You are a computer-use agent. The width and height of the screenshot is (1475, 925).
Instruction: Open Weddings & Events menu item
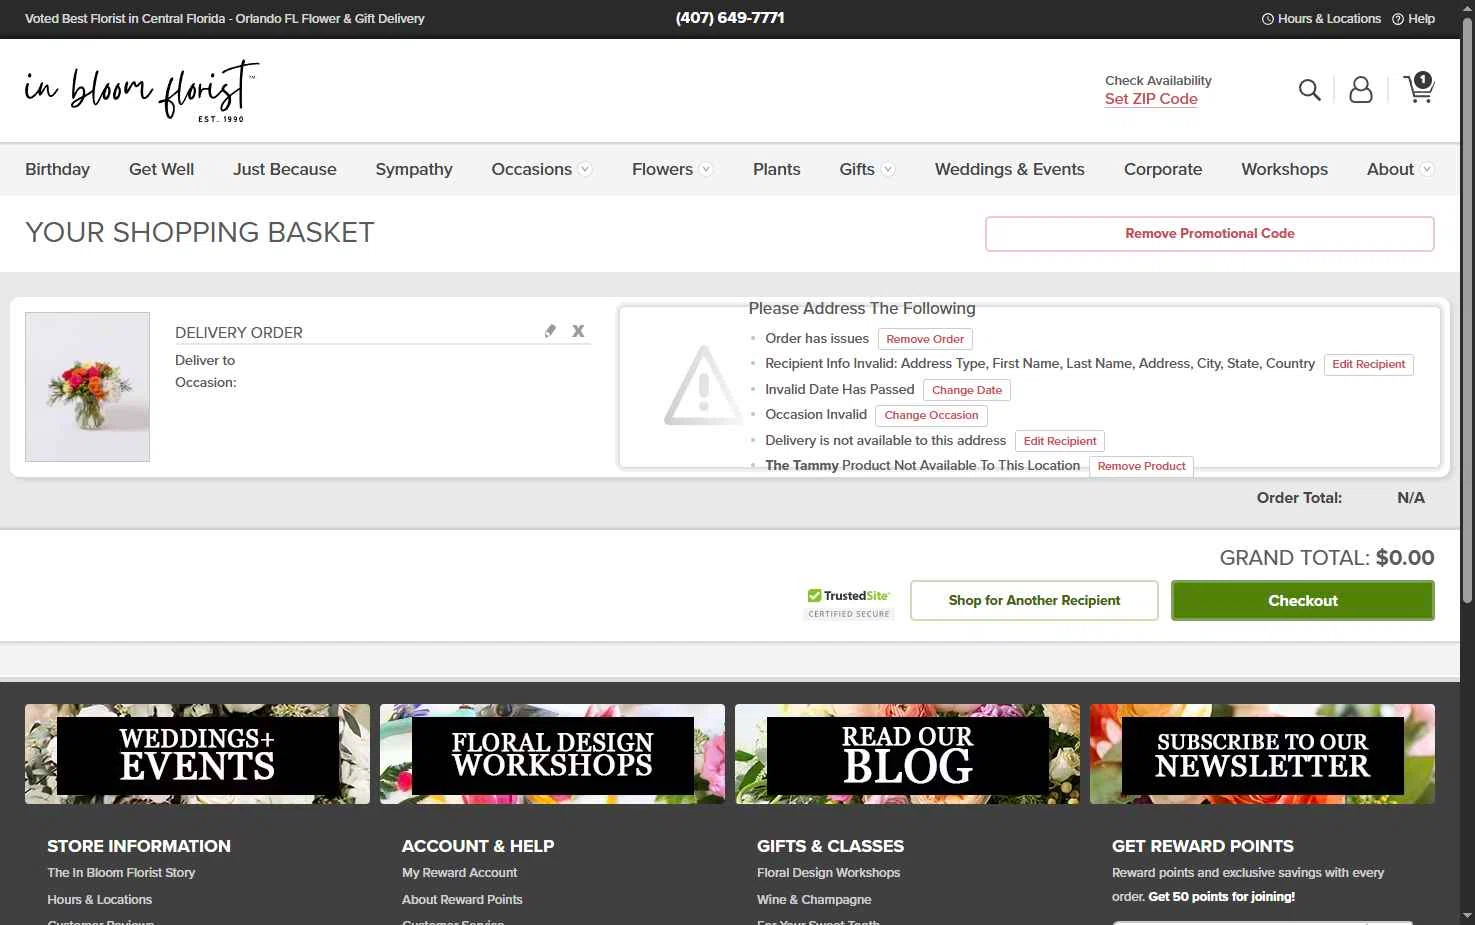click(1010, 169)
